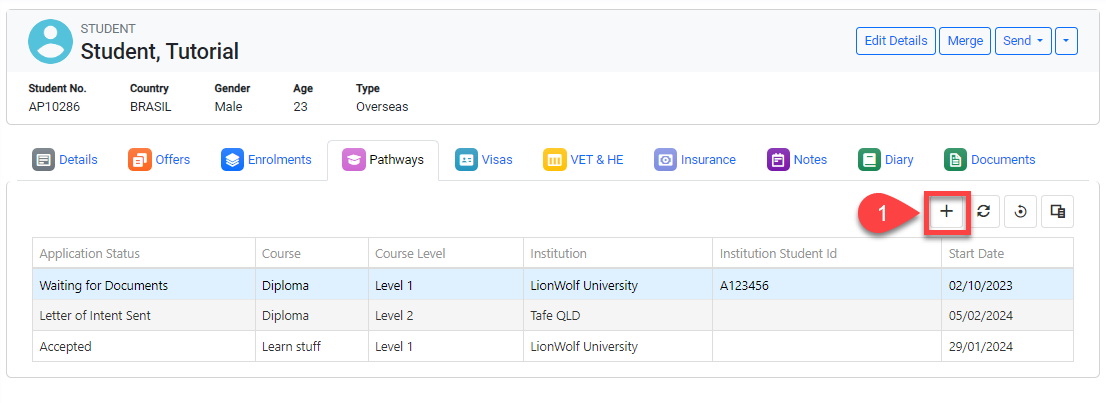Open the Diary tab

[886, 160]
